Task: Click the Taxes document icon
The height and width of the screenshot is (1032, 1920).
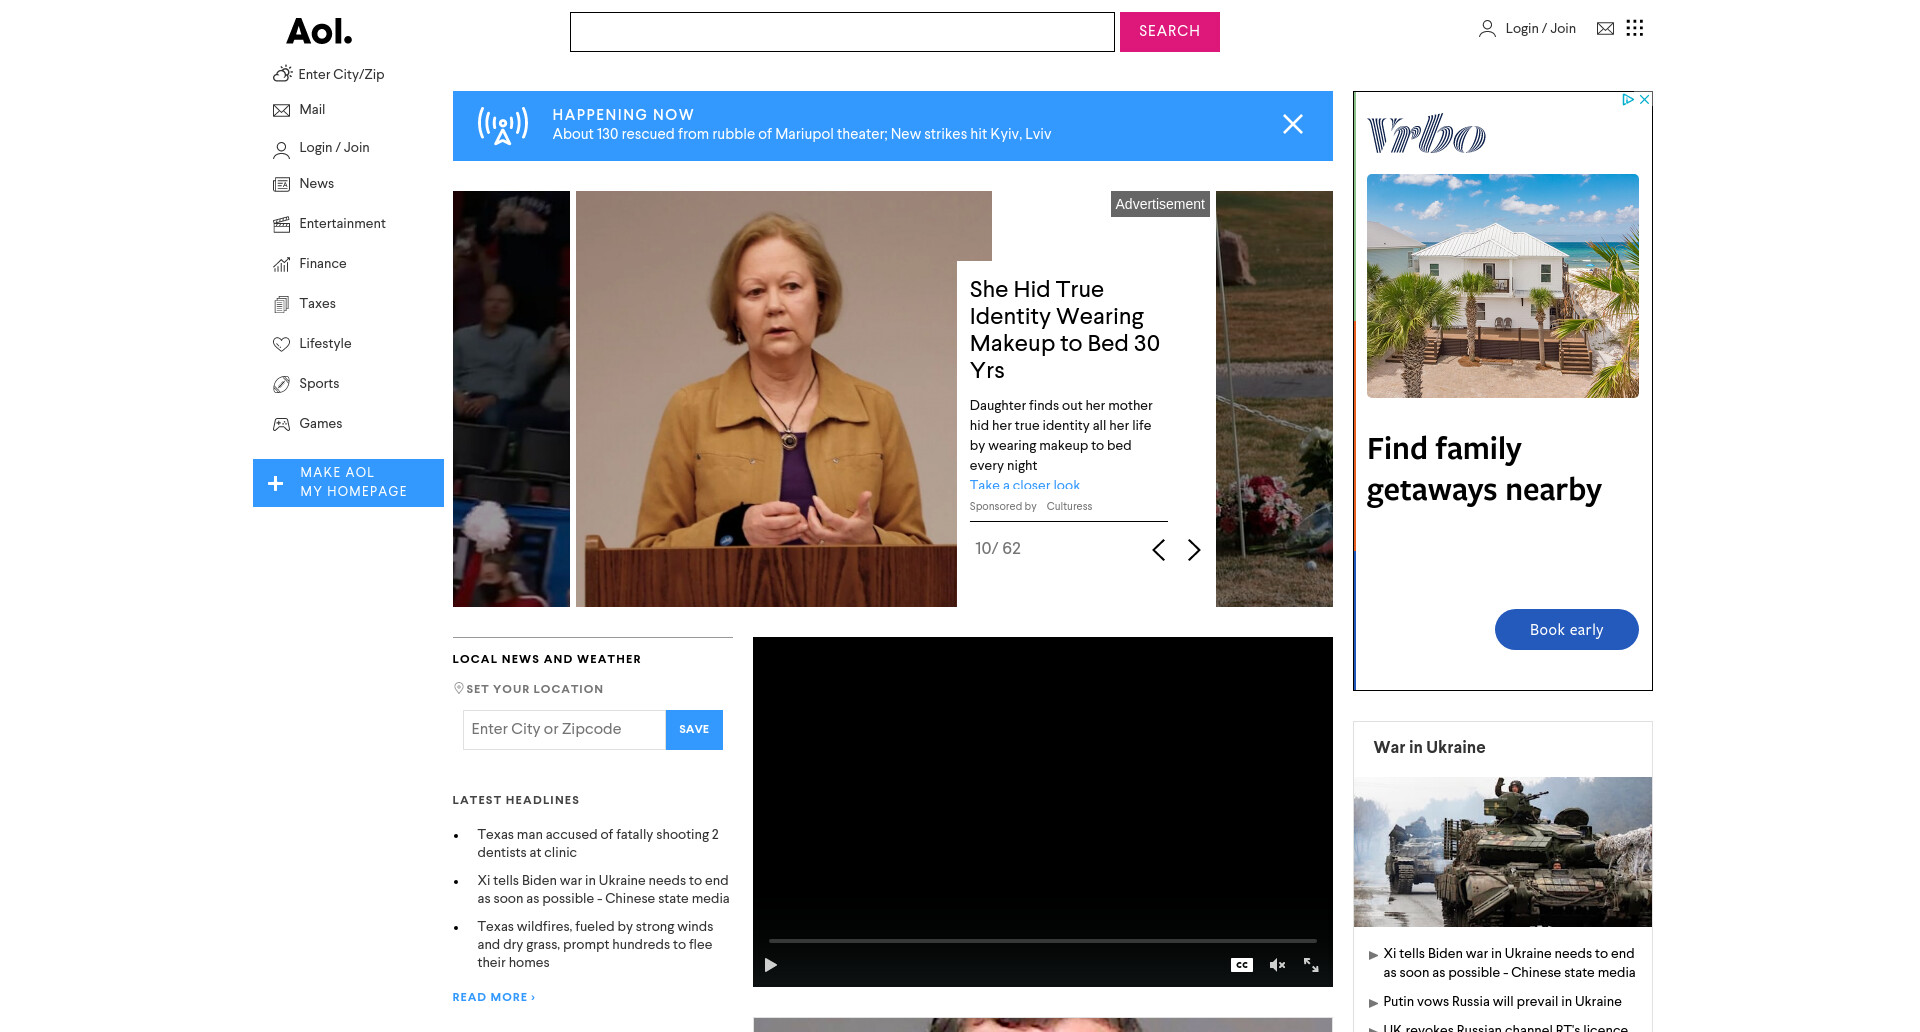Action: 282,304
